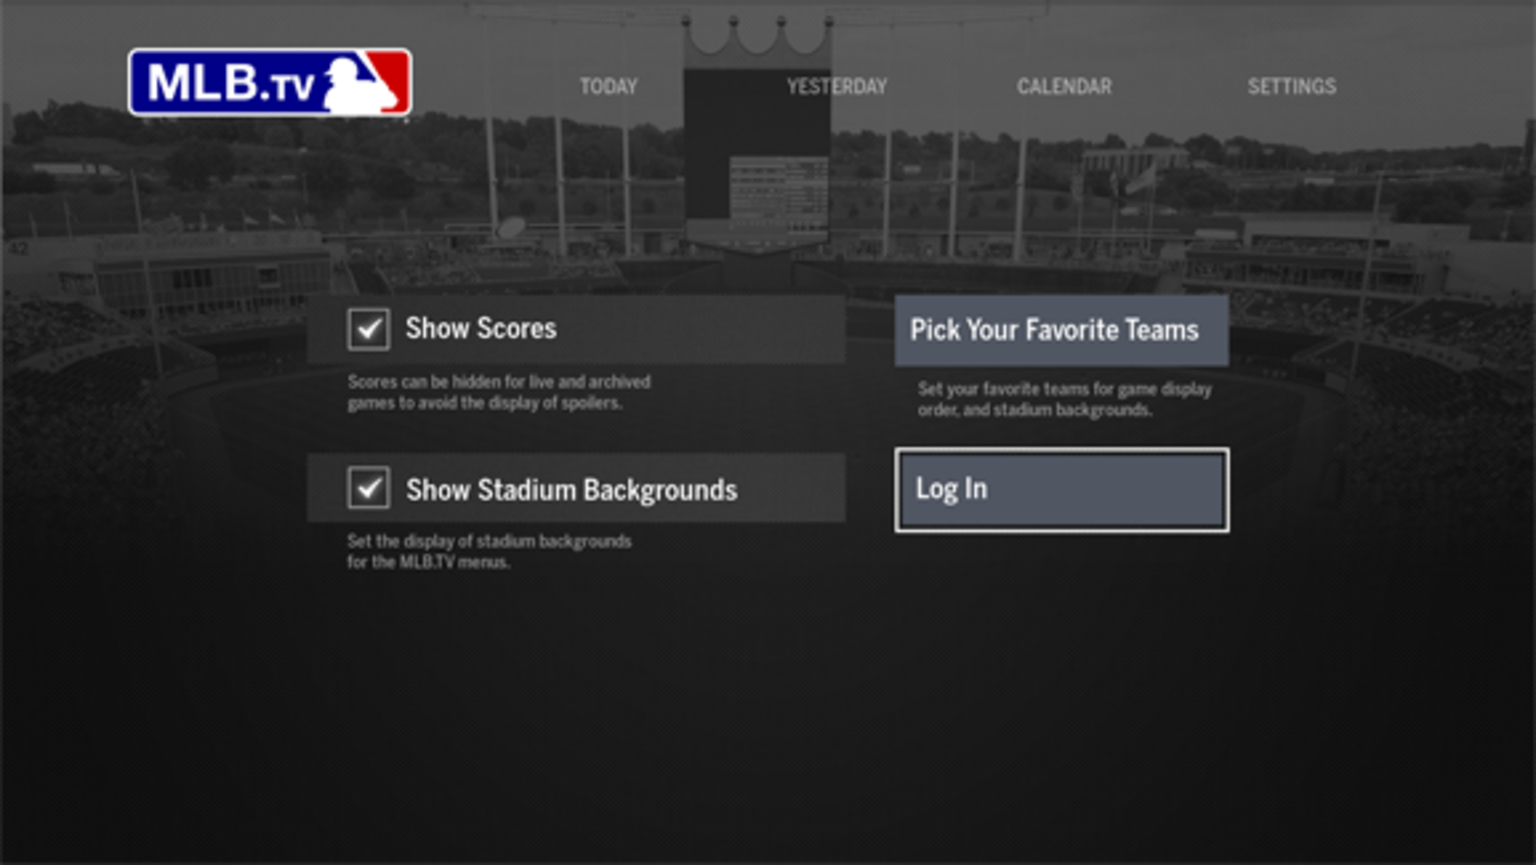Click the checkmark inside Show Stadium Backgrounds checkbox

pyautogui.click(x=371, y=489)
